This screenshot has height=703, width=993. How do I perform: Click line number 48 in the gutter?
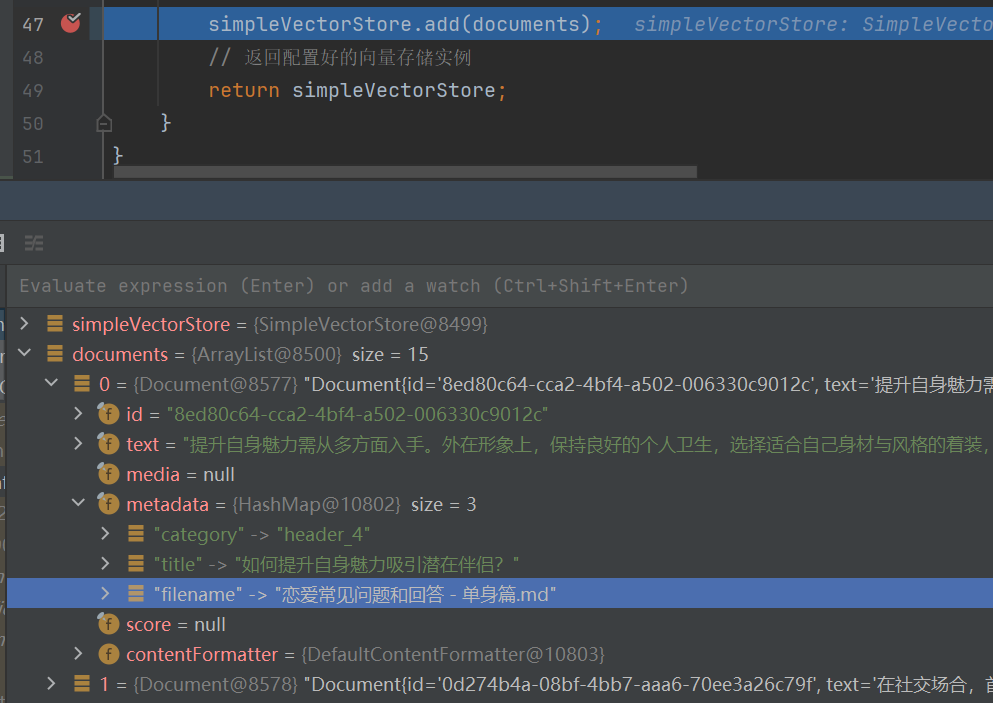[x=33, y=58]
